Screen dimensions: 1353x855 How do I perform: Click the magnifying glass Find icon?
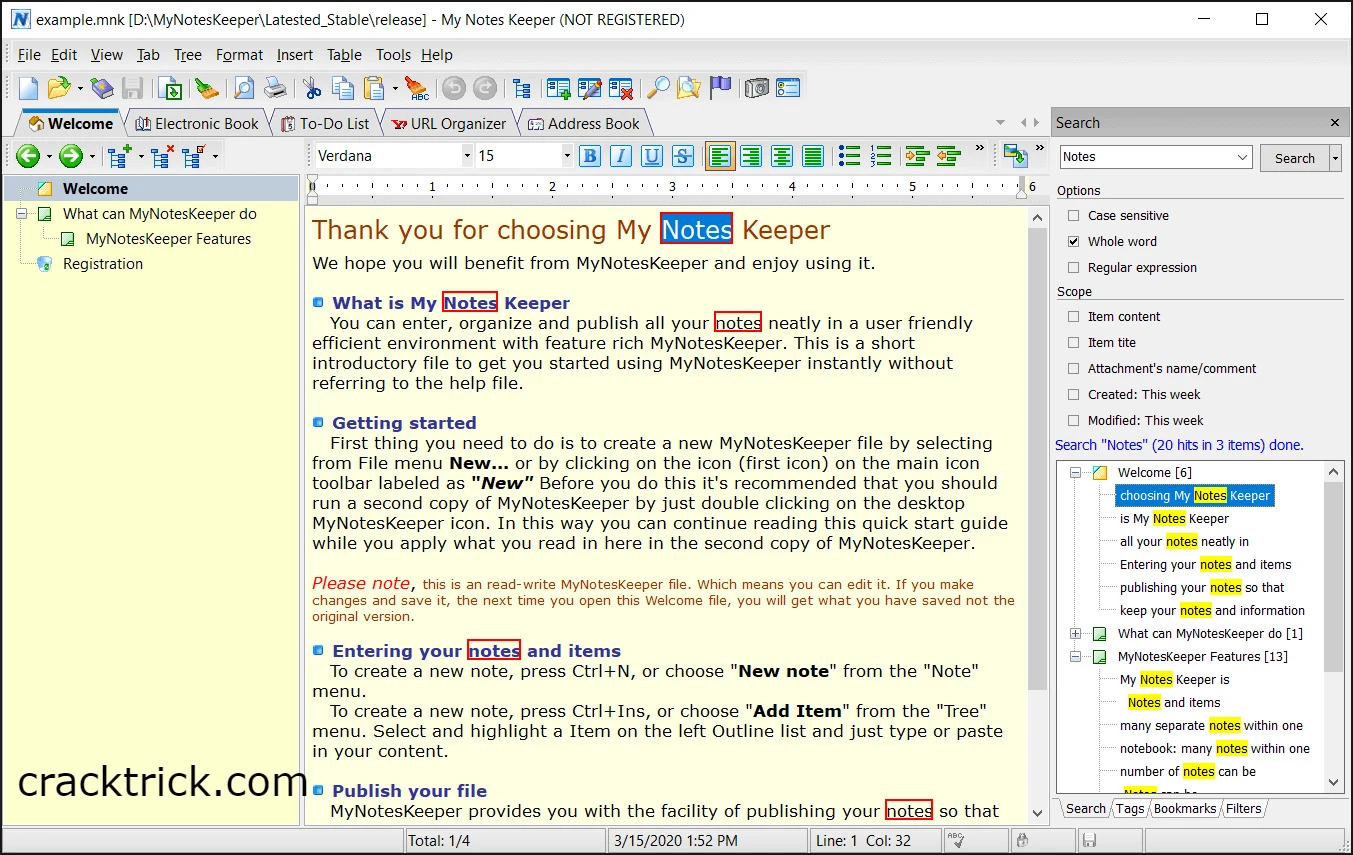(657, 88)
